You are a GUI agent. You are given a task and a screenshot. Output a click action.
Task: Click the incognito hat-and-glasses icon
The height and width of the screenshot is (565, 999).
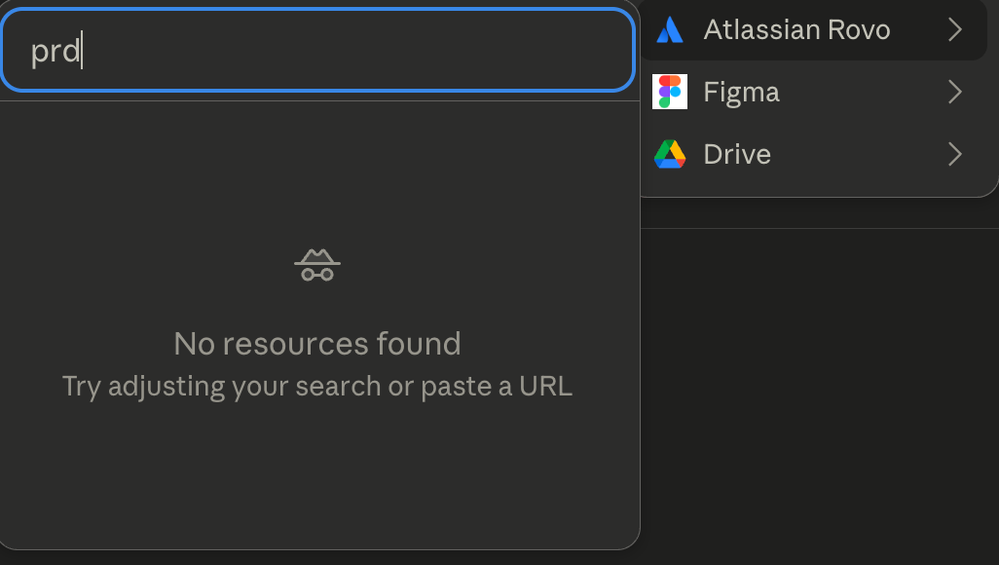click(317, 264)
